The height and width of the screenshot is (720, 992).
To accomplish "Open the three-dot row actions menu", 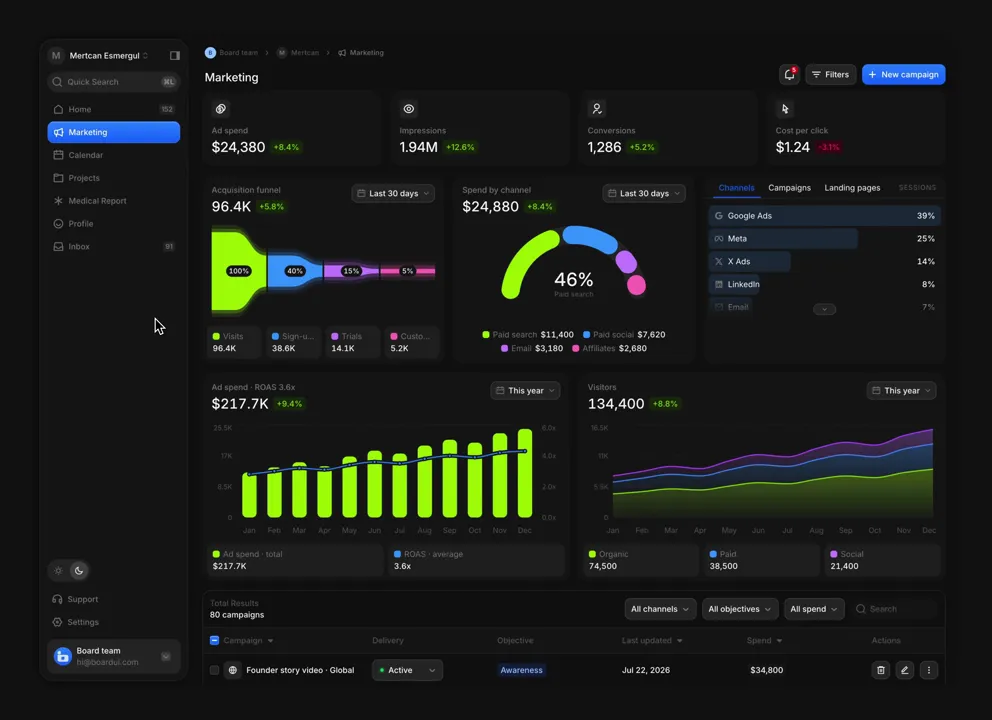I will (x=929, y=670).
